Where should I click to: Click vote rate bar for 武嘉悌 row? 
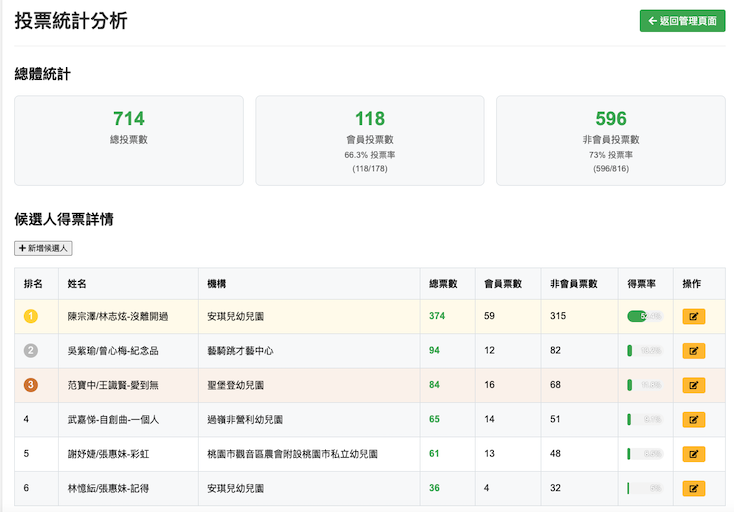click(x=645, y=419)
